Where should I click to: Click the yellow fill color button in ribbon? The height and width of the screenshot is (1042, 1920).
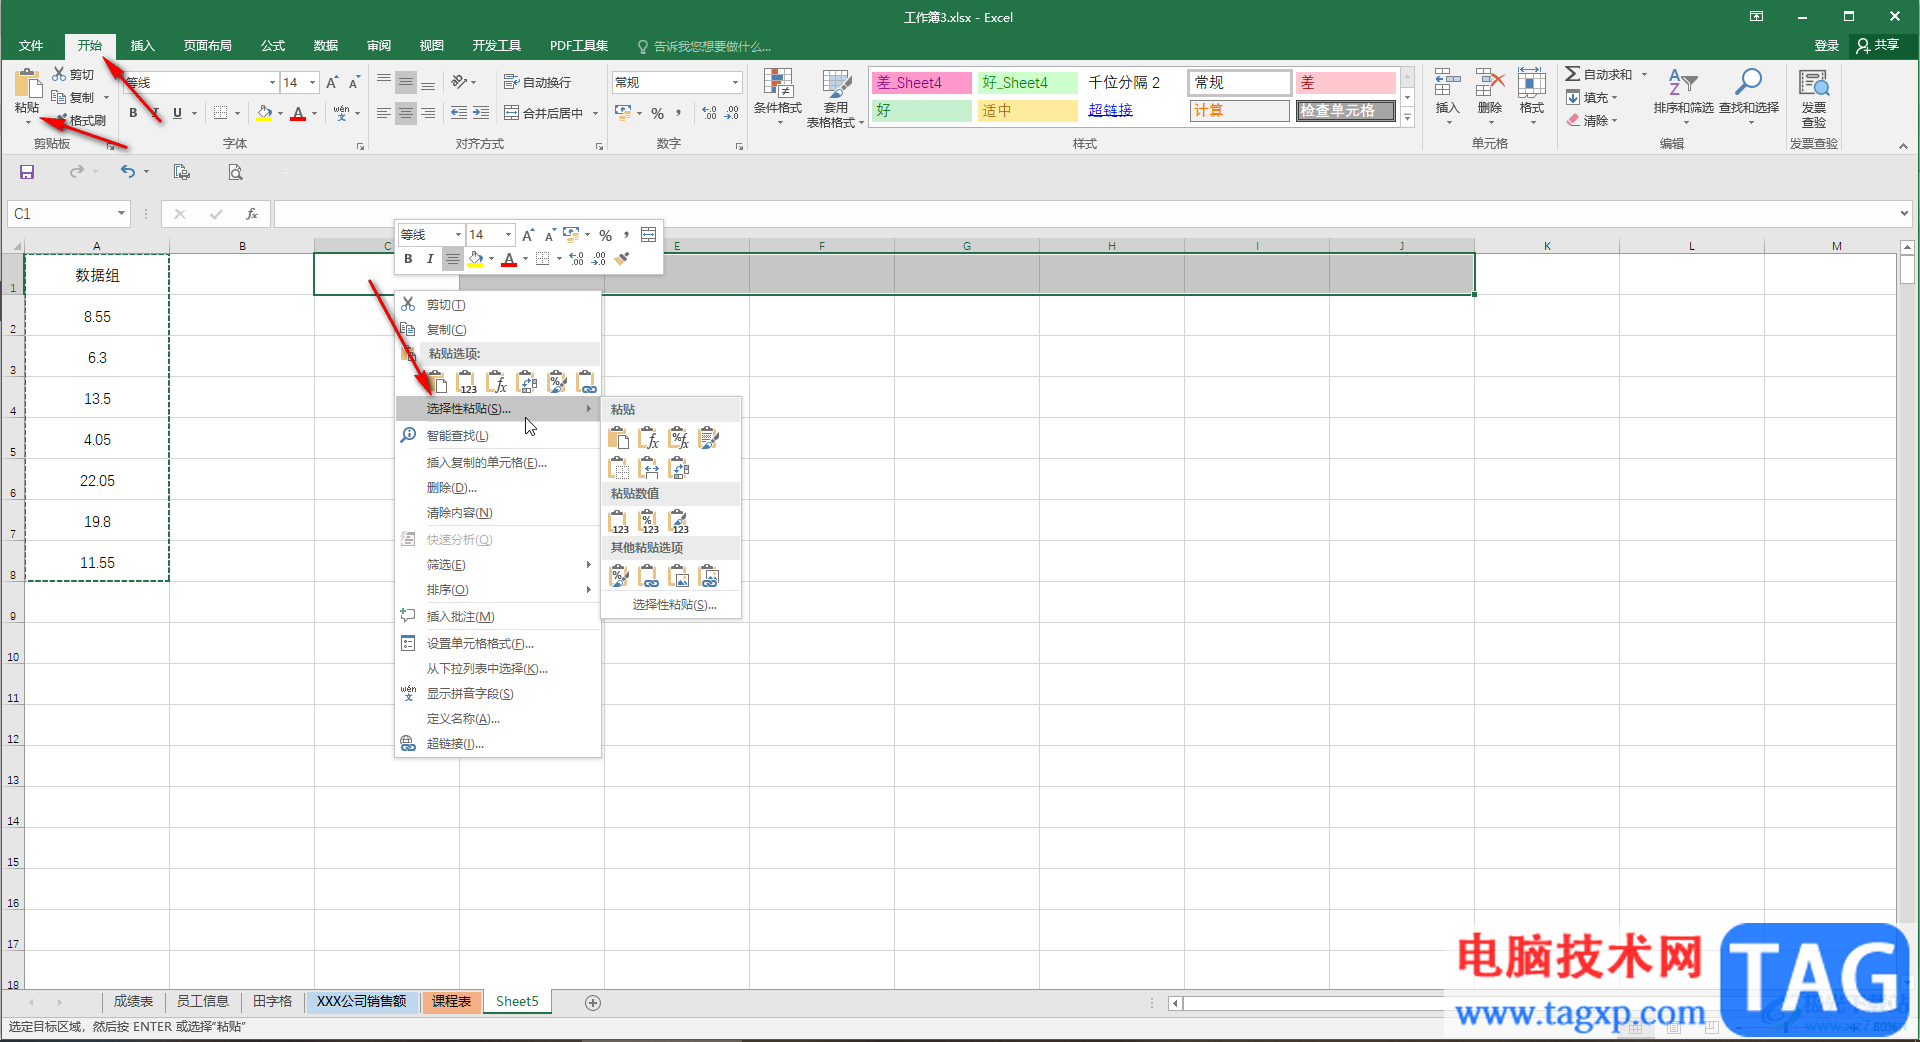[264, 113]
